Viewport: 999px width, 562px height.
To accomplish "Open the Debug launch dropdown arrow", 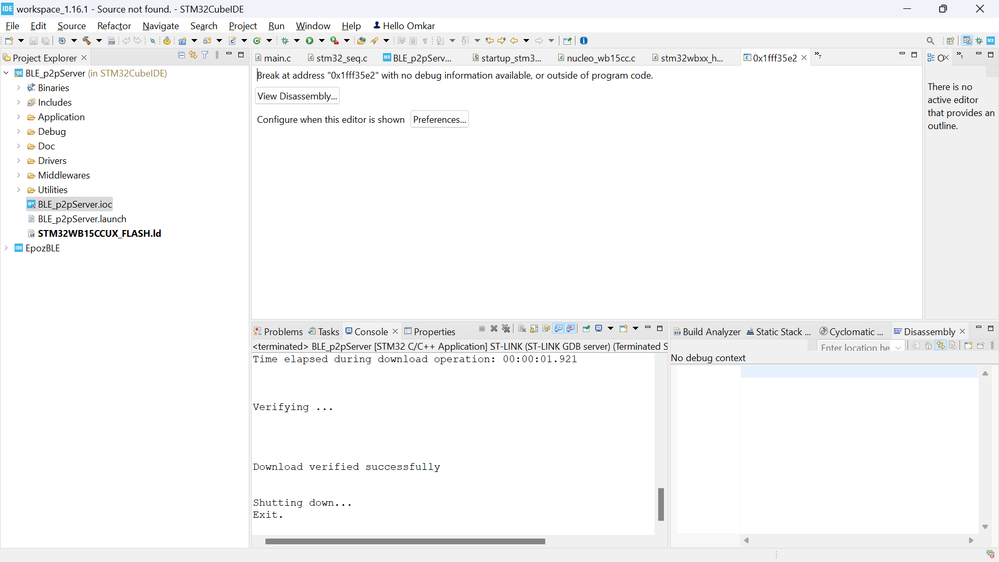I will point(296,41).
